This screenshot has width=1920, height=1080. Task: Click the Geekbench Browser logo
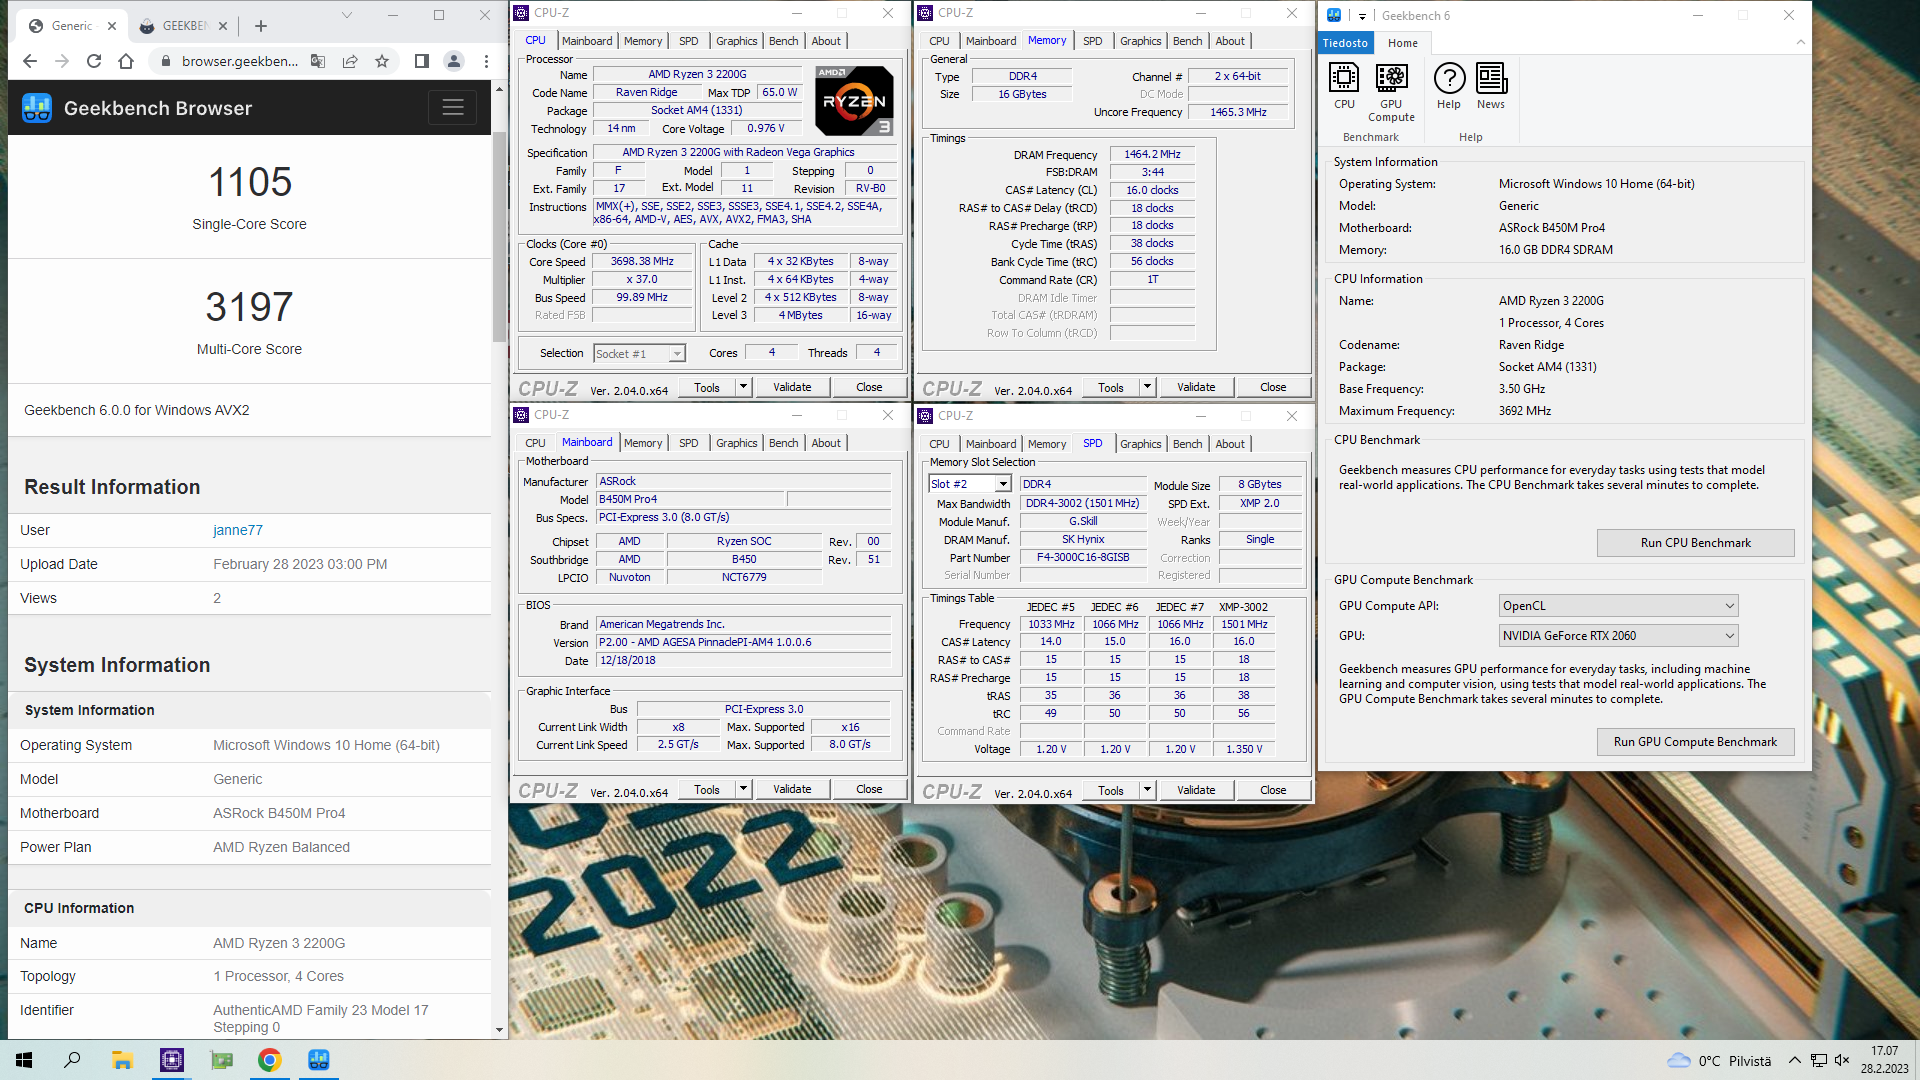[37, 108]
